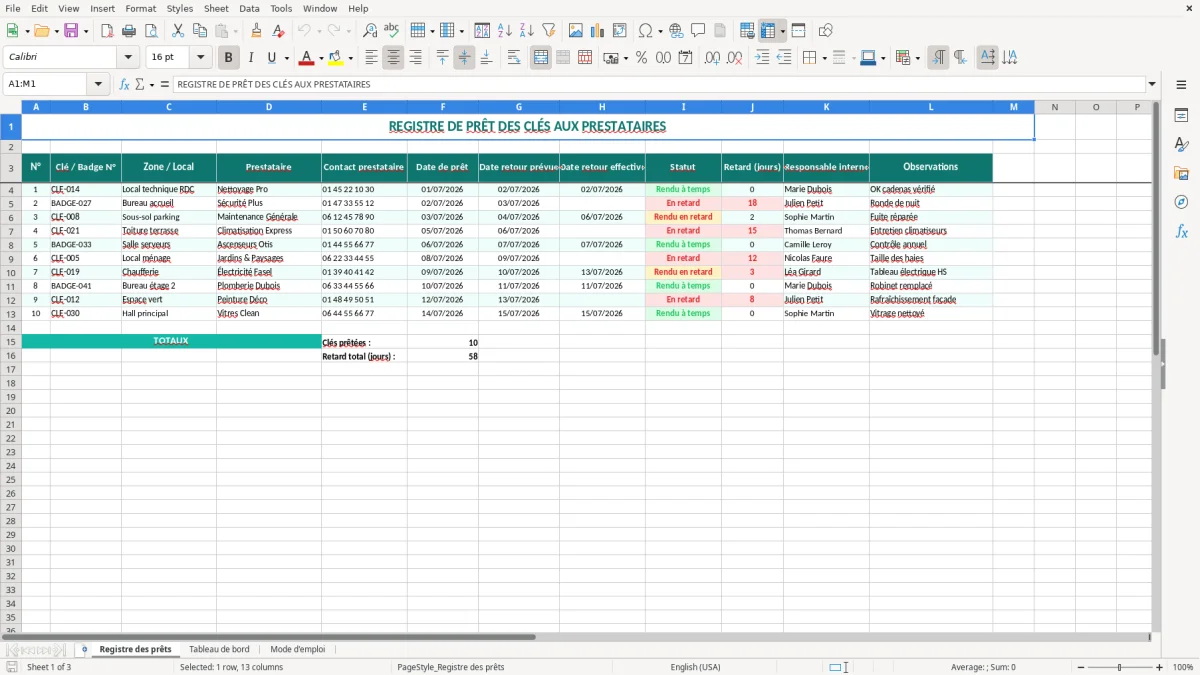The width and height of the screenshot is (1200, 675).
Task: Click the Add Decimal Place icon
Action: pos(712,58)
